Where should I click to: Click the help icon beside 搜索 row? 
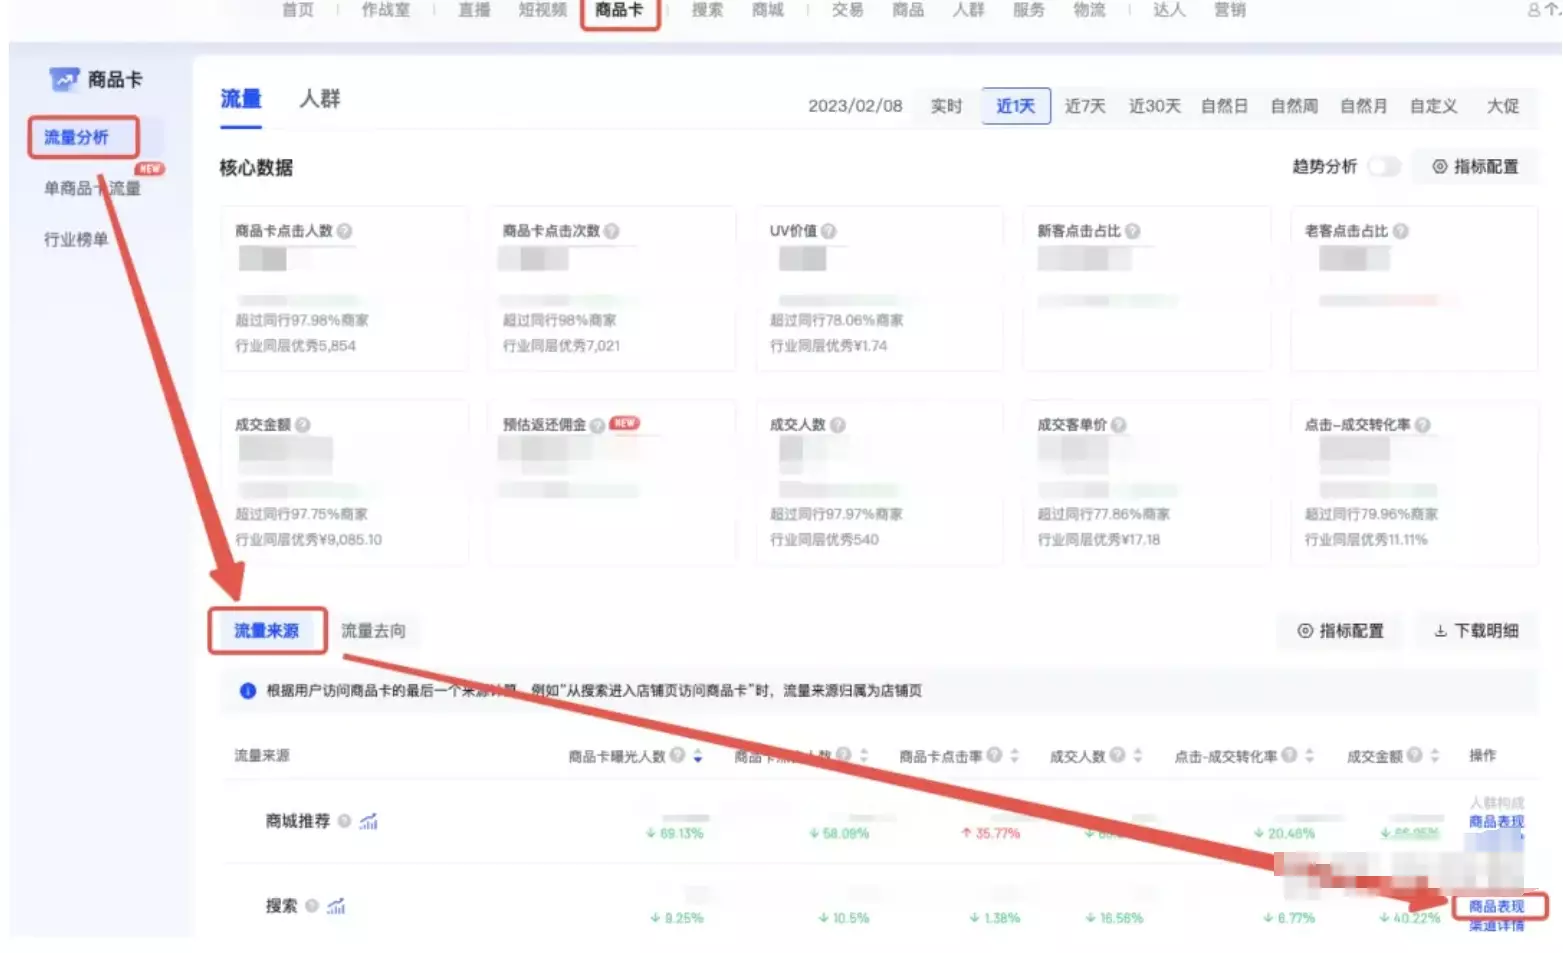coord(312,906)
